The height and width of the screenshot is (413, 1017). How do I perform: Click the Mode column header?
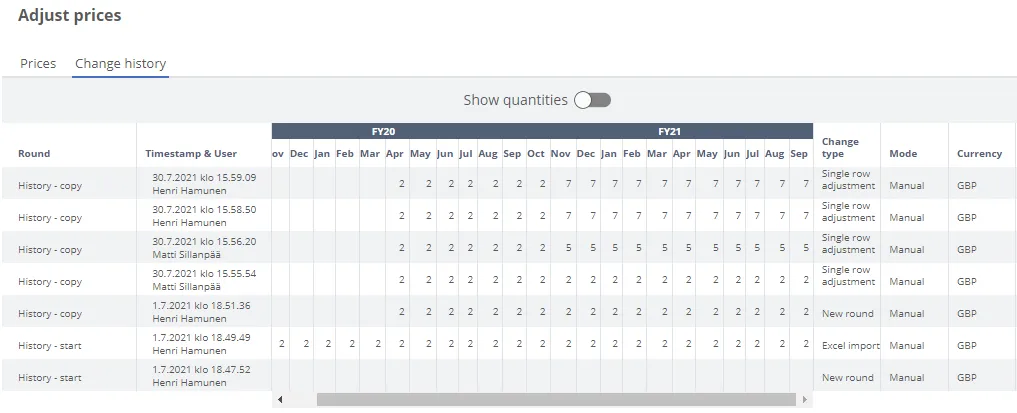click(x=903, y=154)
